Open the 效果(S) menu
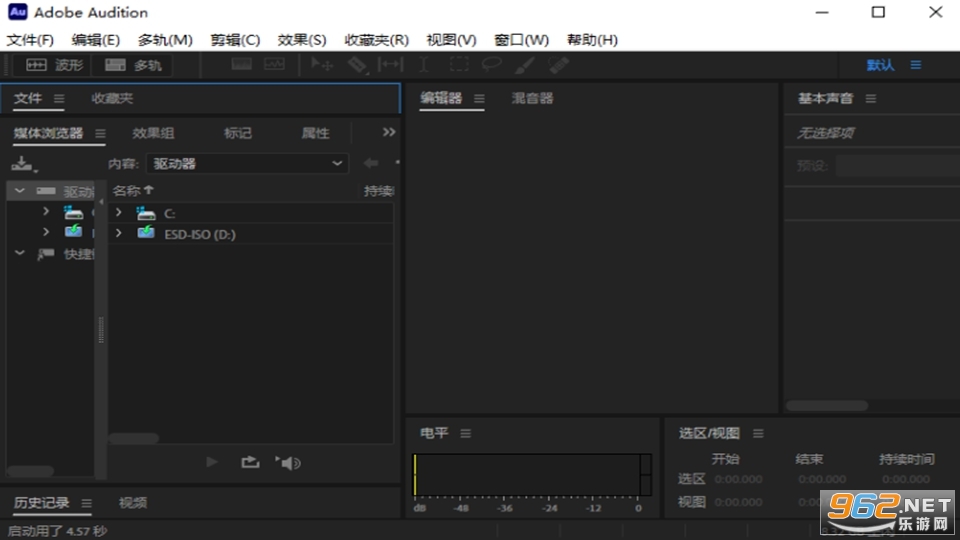The image size is (960, 540). click(x=302, y=40)
